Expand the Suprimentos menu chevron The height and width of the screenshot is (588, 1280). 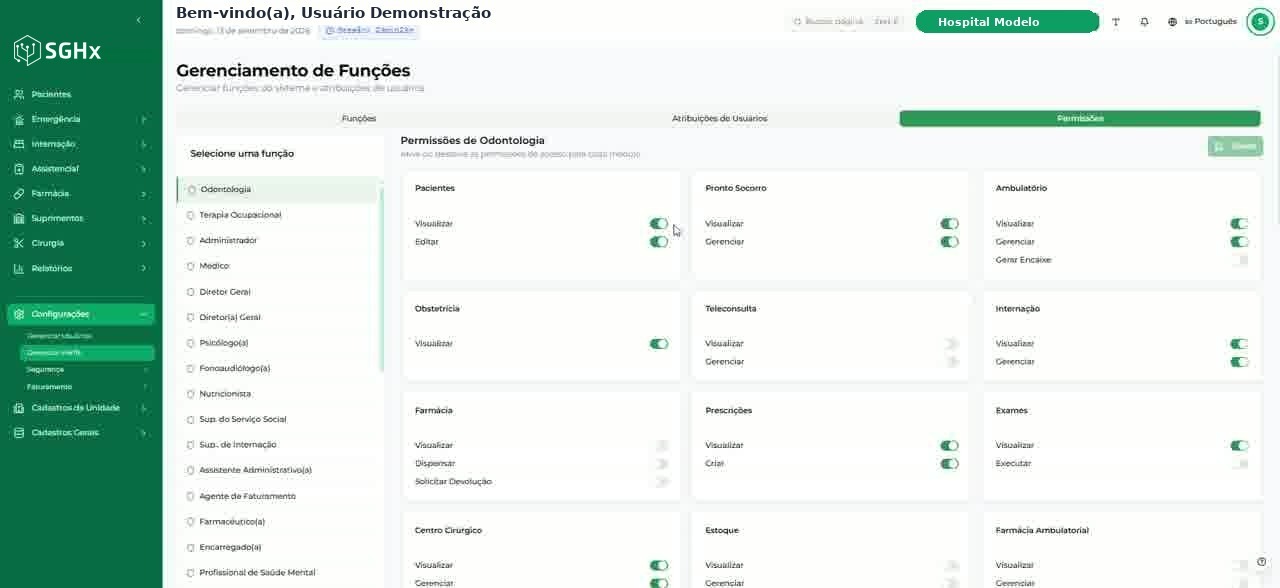pos(143,218)
